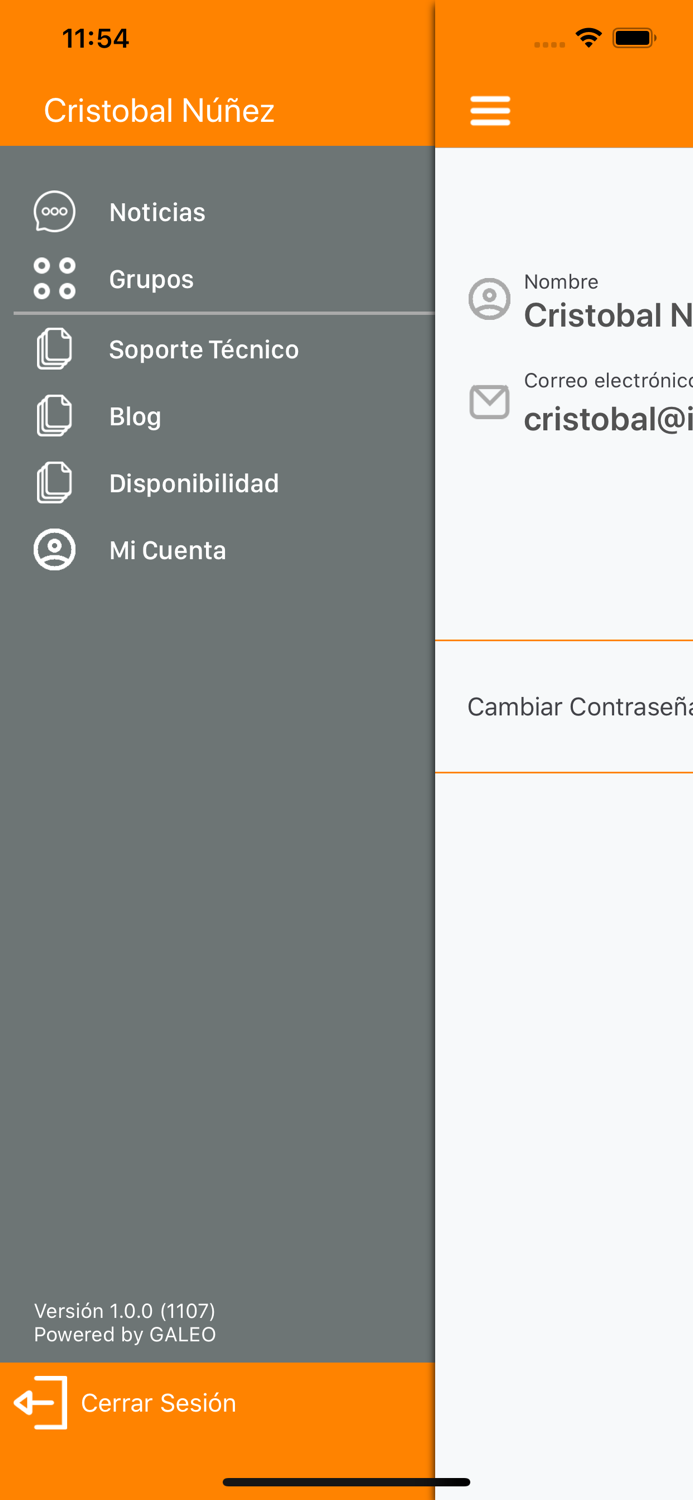Select Disponibilidad from the side menu
Viewport: 693px width, 1500px height.
[217, 483]
